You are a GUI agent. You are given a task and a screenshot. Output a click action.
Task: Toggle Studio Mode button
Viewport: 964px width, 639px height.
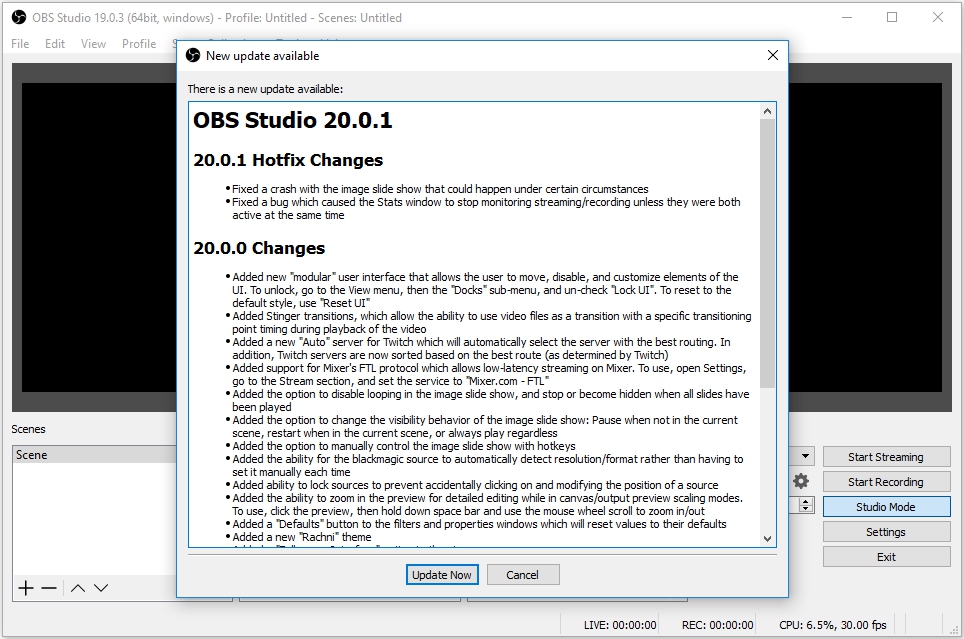(x=886, y=507)
